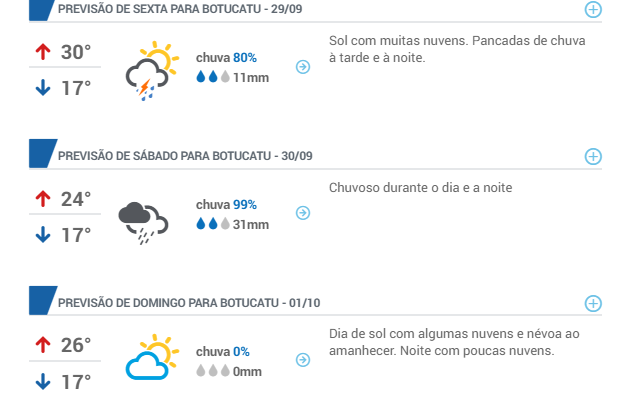
Task: Click Sunday's sun with blue cloud icon
Action: 152,357
